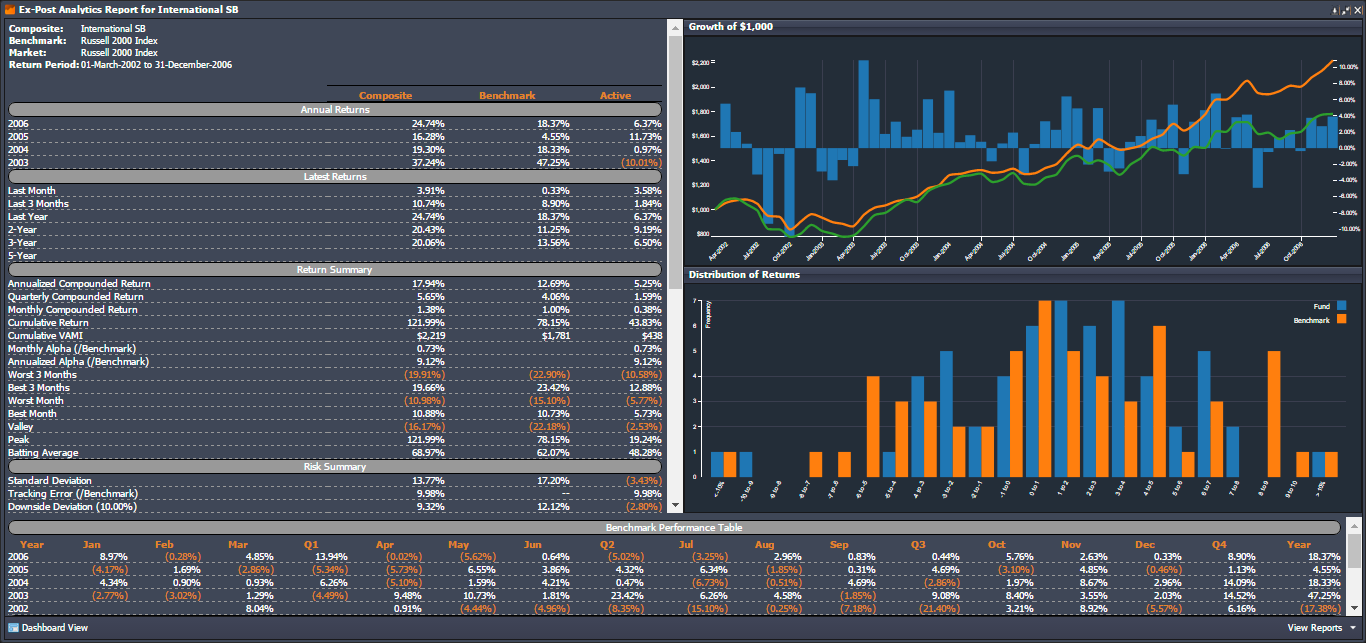Image resolution: width=1366 pixels, height=643 pixels.
Task: Click the Growth of $1,000 panel title
Action: tap(731, 27)
